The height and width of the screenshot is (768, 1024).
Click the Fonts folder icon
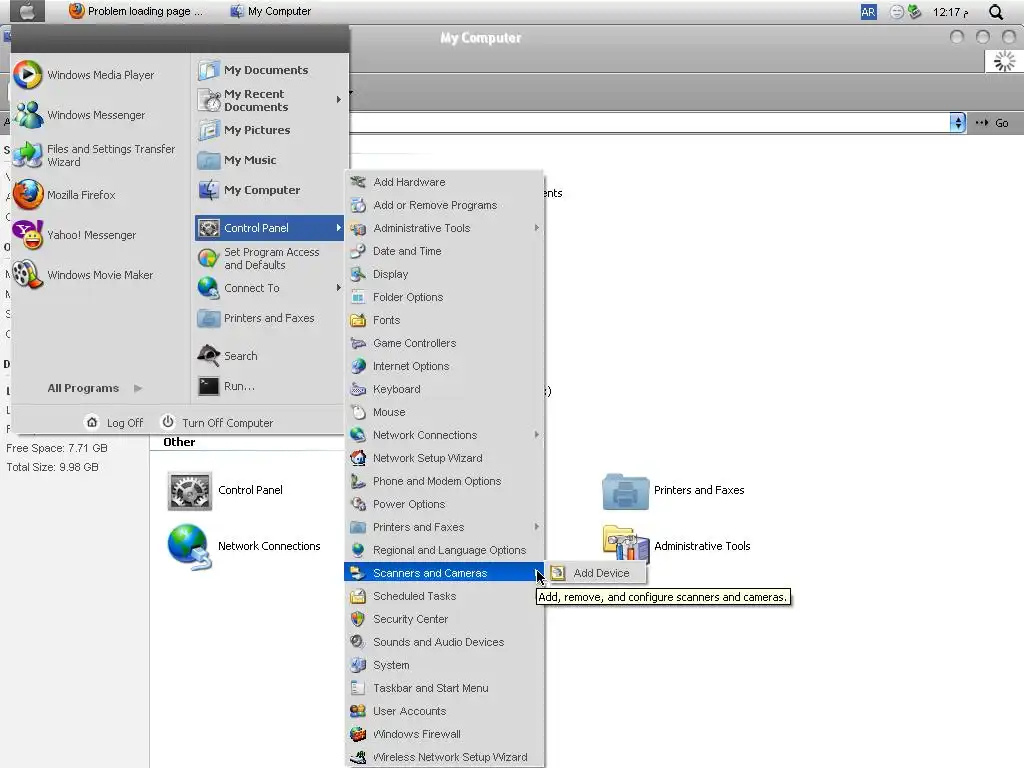click(x=358, y=320)
